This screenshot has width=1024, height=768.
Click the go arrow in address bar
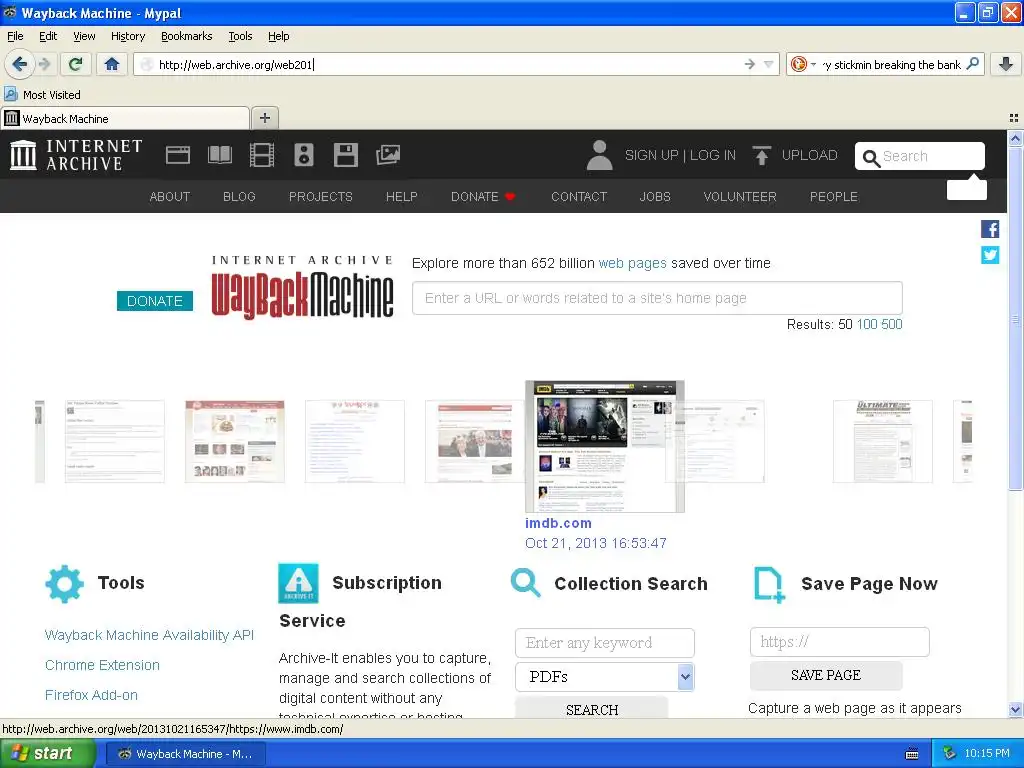pyautogui.click(x=750, y=64)
